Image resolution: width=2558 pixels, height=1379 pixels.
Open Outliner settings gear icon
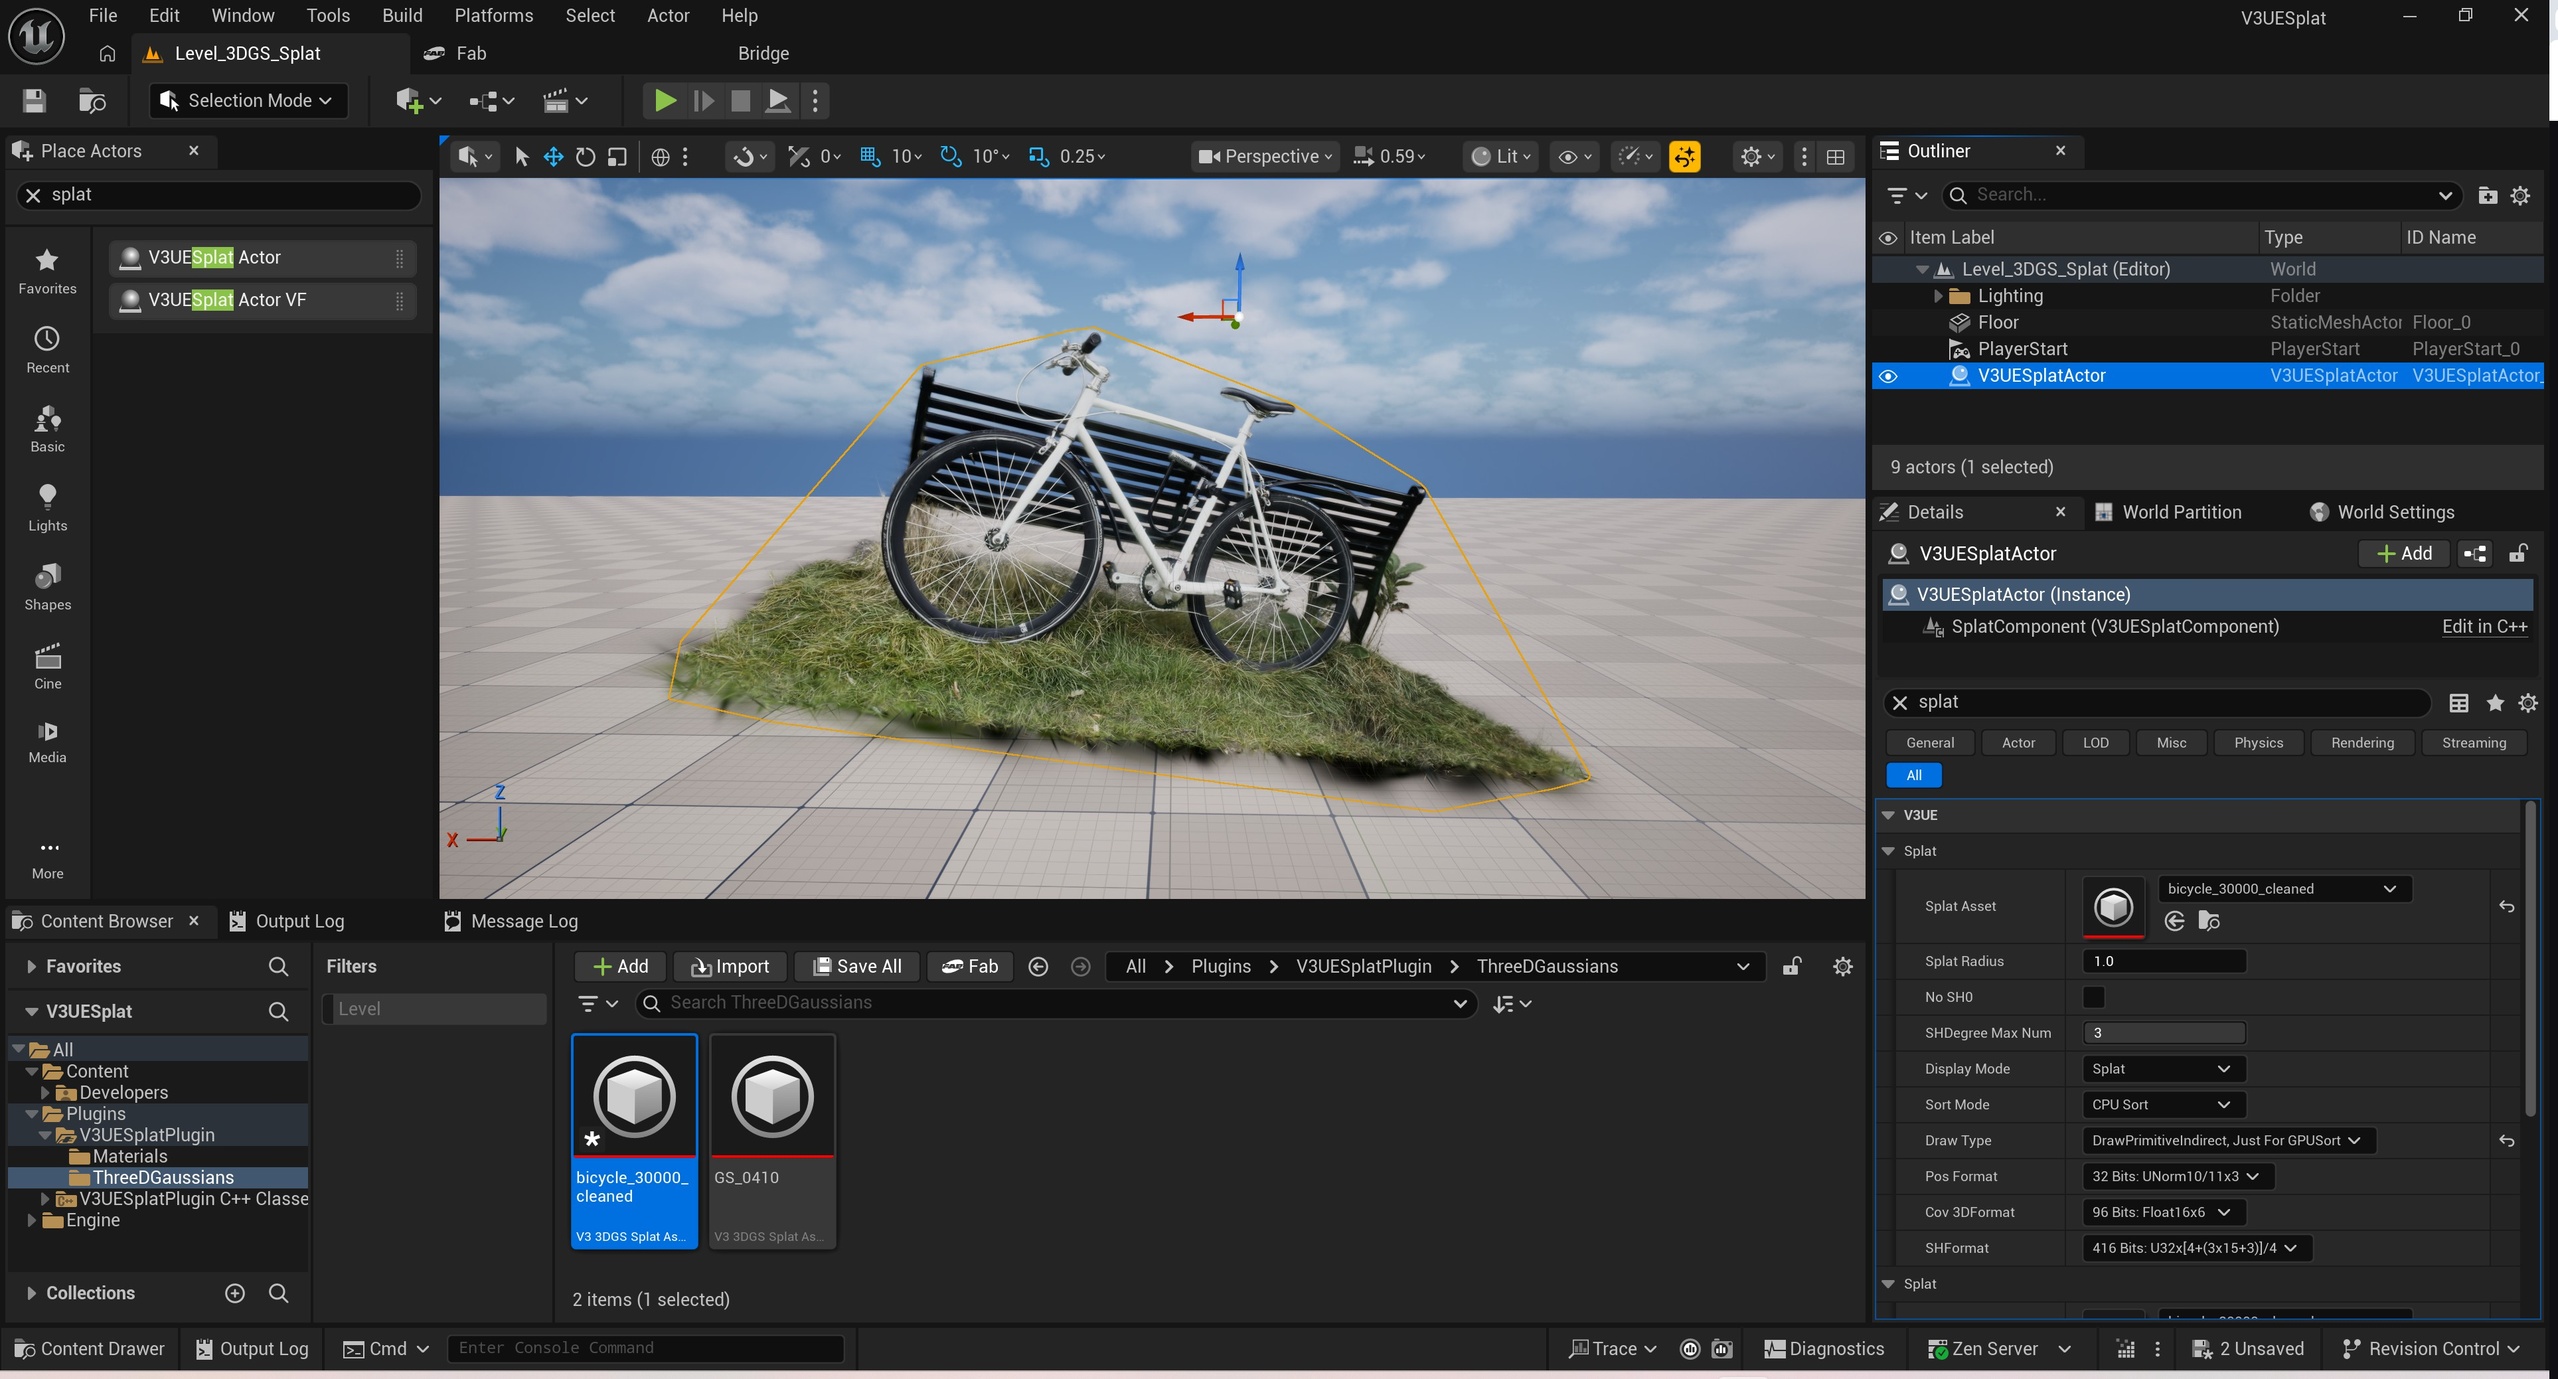click(2520, 195)
